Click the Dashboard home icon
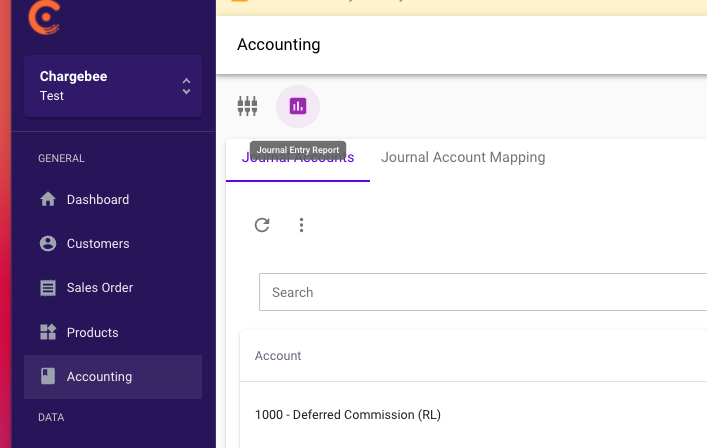Viewport: 707px width, 448px height. coord(48,199)
